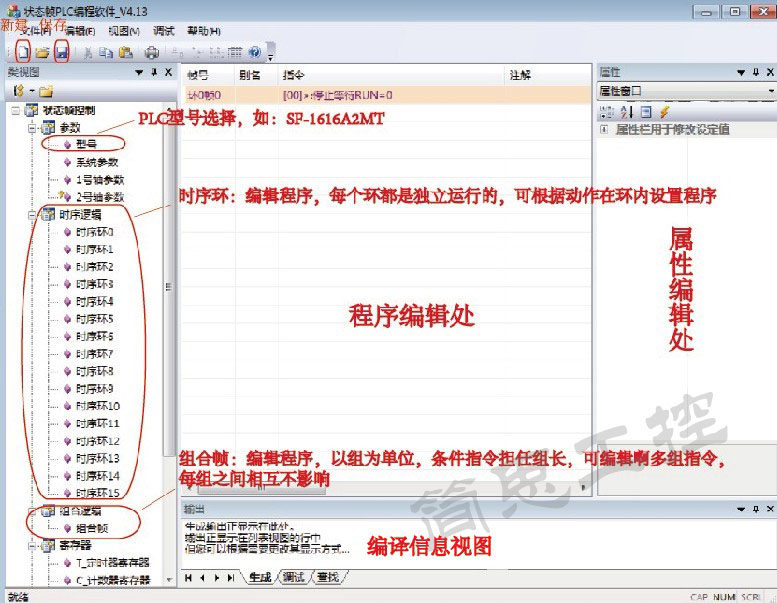
Task: Open the 编辑(E) menu
Action: point(80,31)
